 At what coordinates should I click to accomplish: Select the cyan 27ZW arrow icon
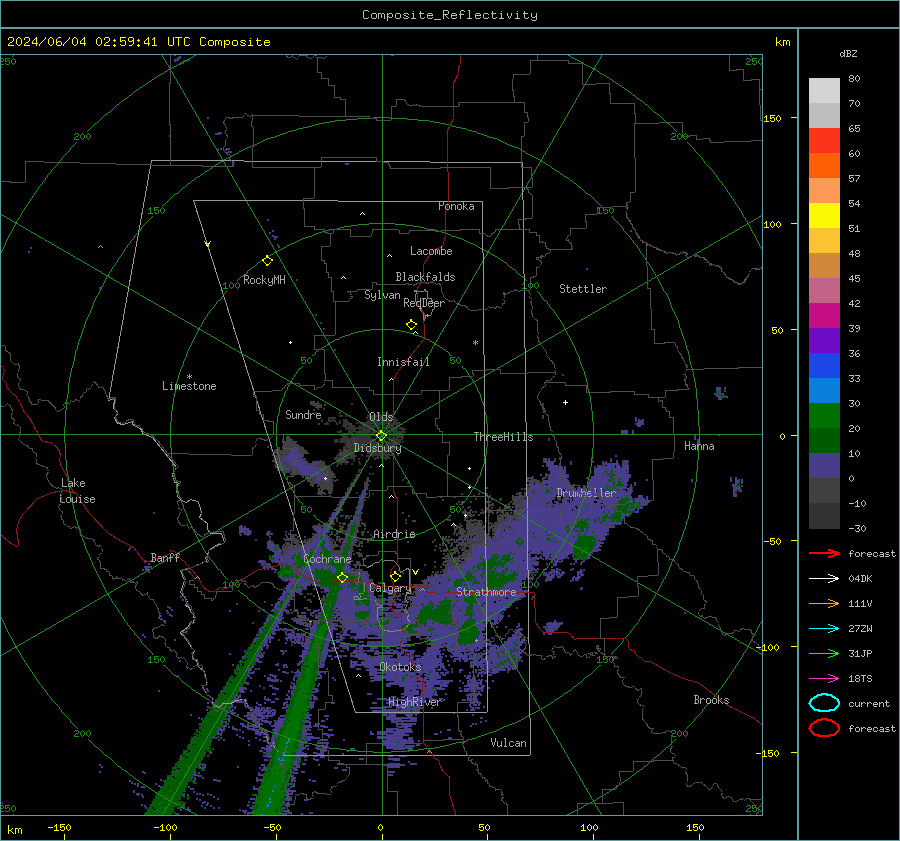coord(824,629)
